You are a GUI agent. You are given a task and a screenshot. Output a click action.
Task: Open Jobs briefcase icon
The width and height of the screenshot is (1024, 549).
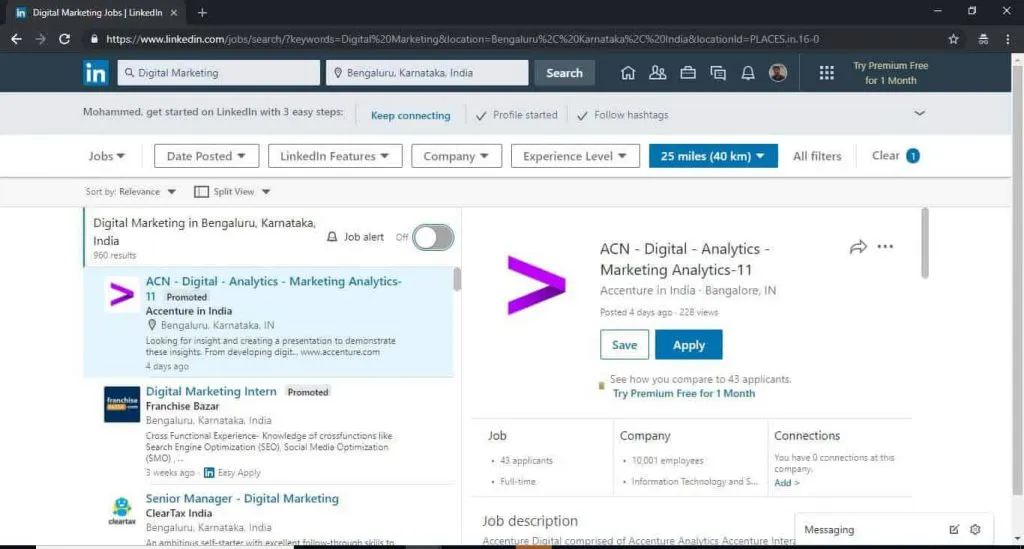tap(688, 72)
